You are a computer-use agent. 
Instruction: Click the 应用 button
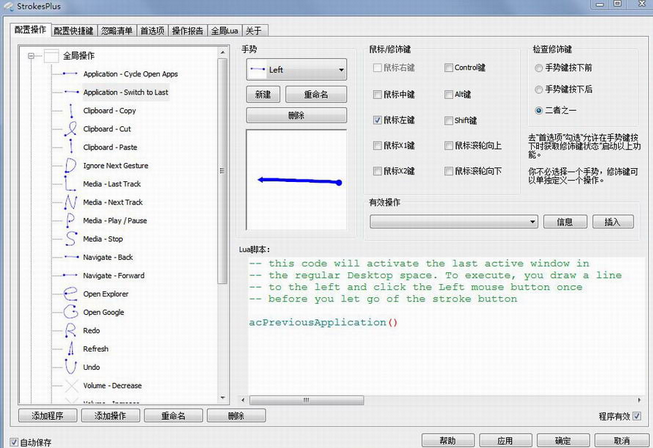click(505, 441)
